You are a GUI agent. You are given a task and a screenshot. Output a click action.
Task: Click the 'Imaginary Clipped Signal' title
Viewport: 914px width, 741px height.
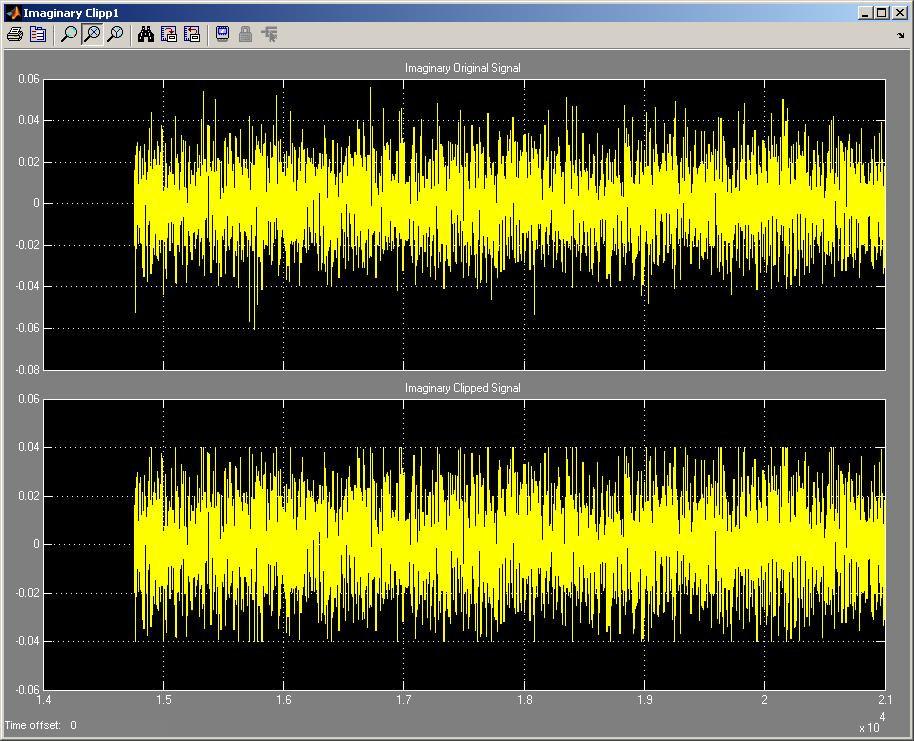tap(463, 388)
